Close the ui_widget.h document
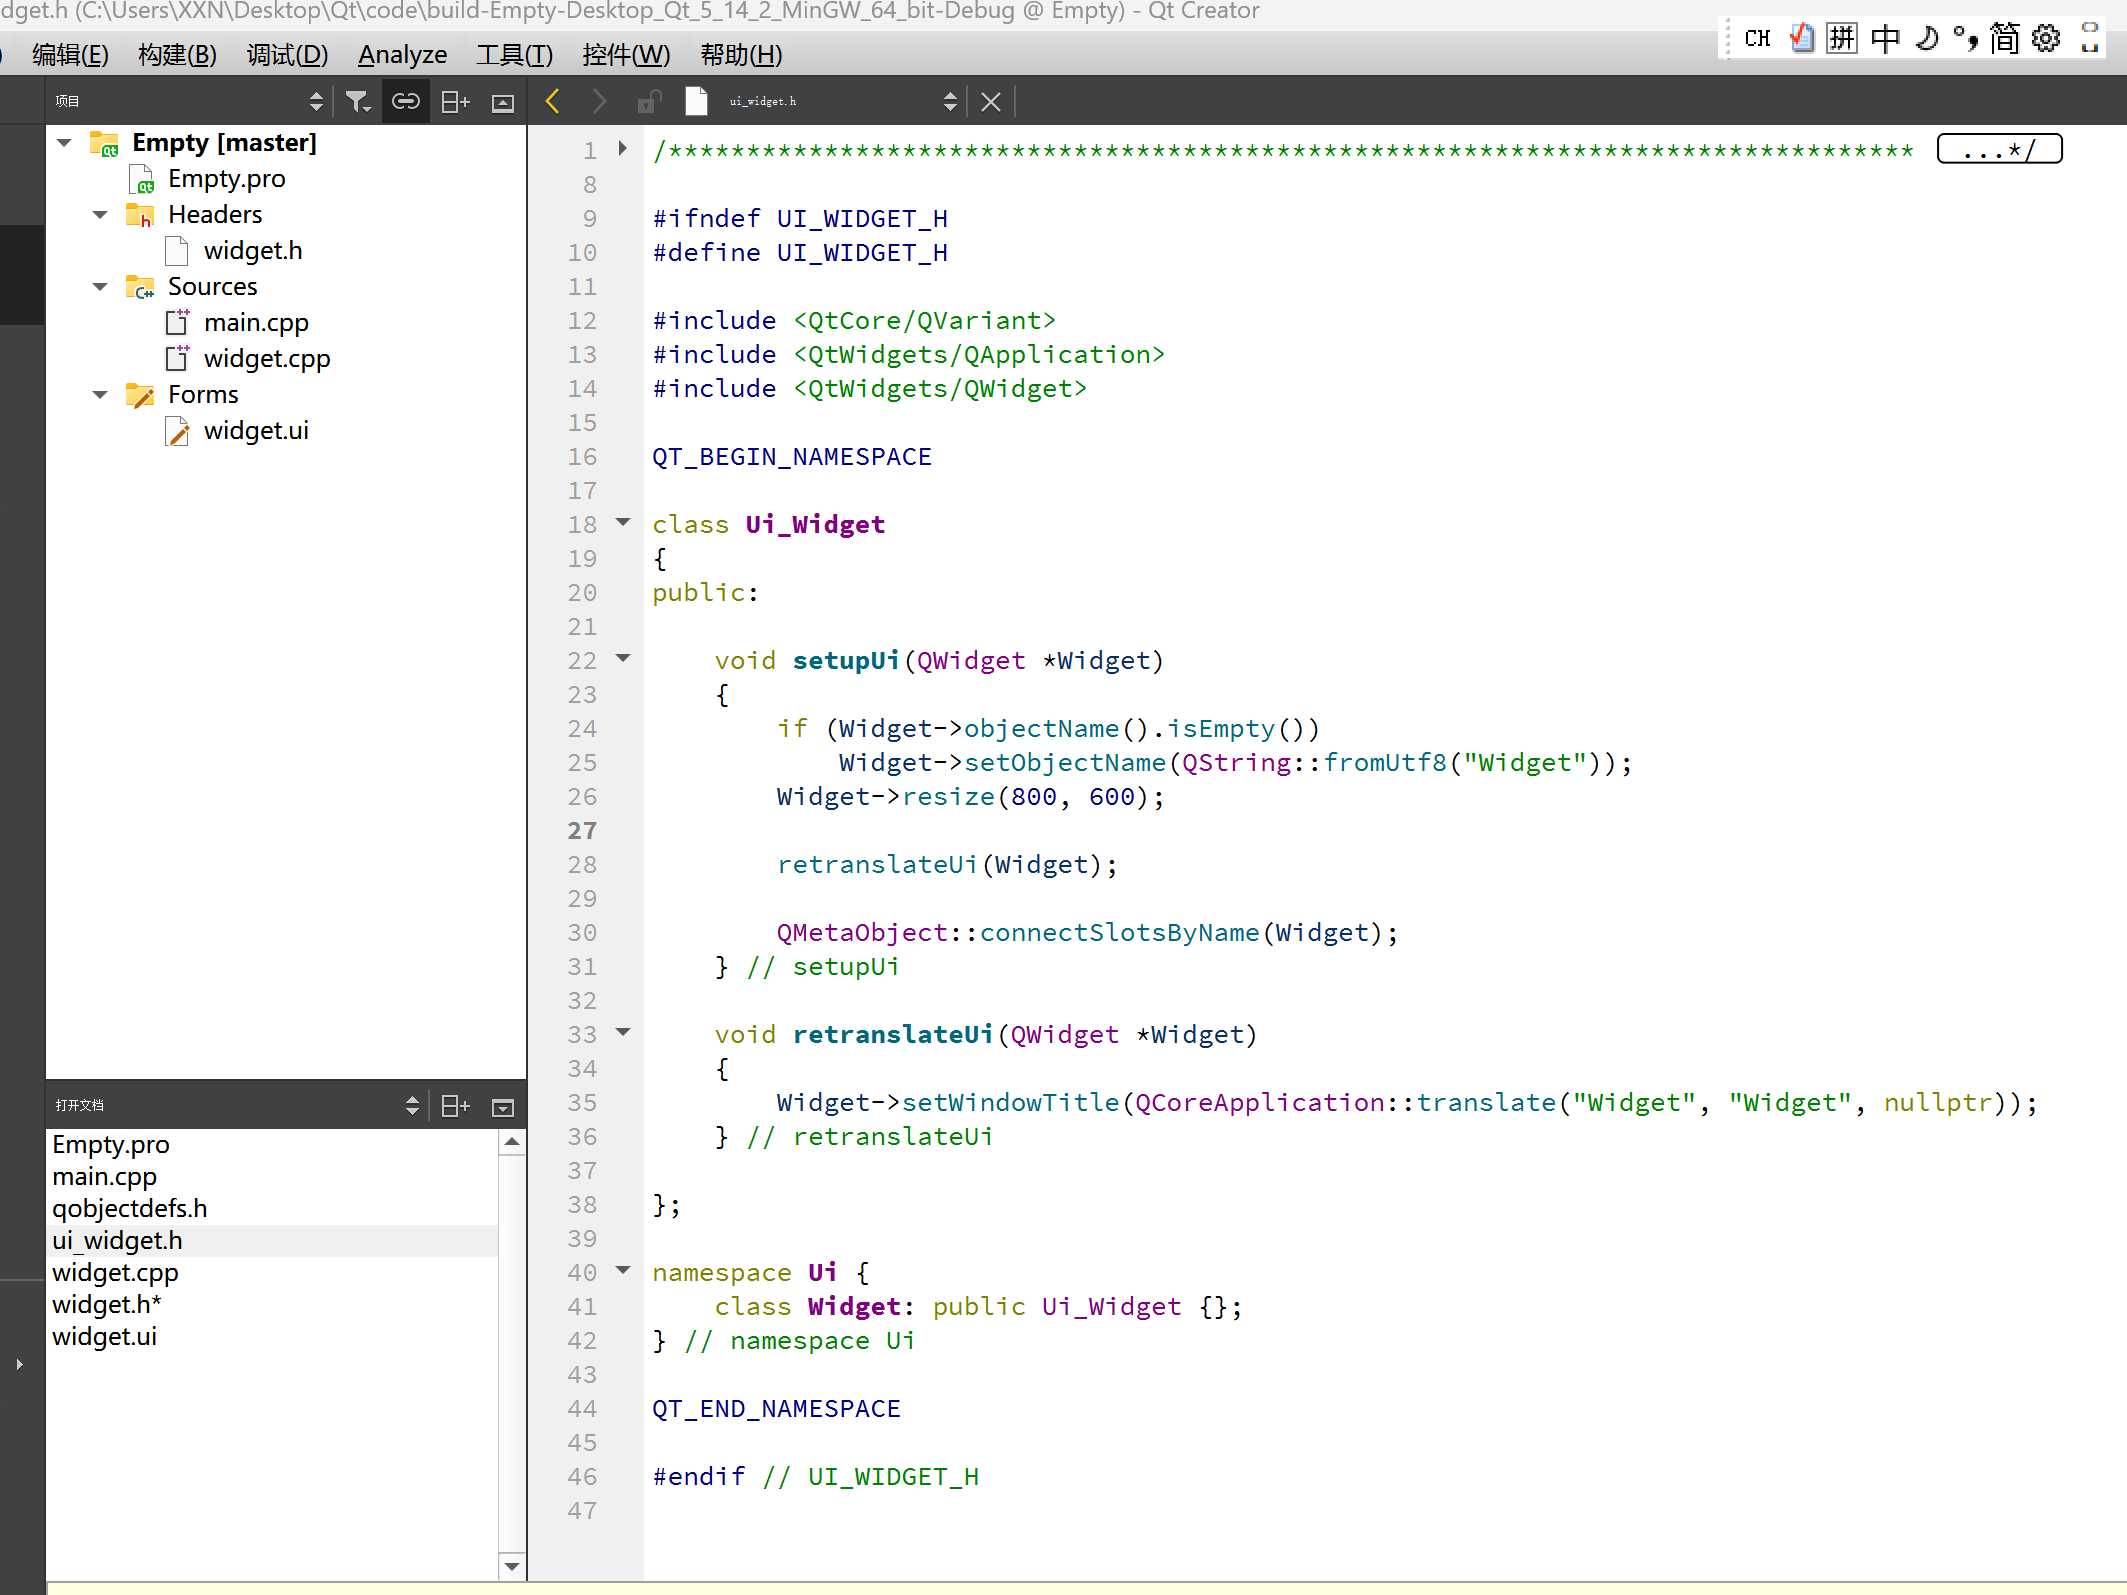The image size is (2127, 1595). click(990, 101)
